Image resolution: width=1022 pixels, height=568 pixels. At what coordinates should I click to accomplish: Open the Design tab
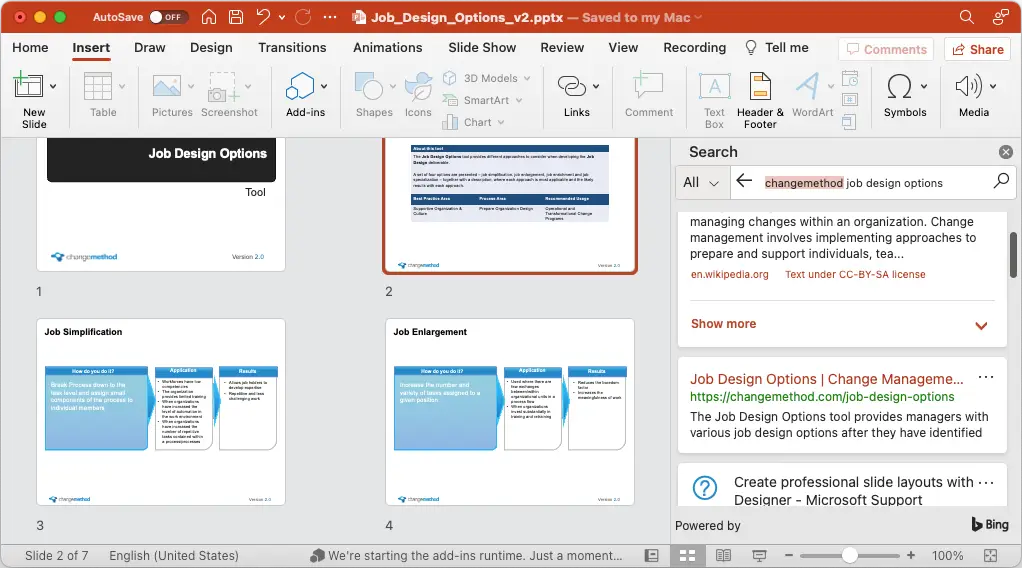point(211,48)
